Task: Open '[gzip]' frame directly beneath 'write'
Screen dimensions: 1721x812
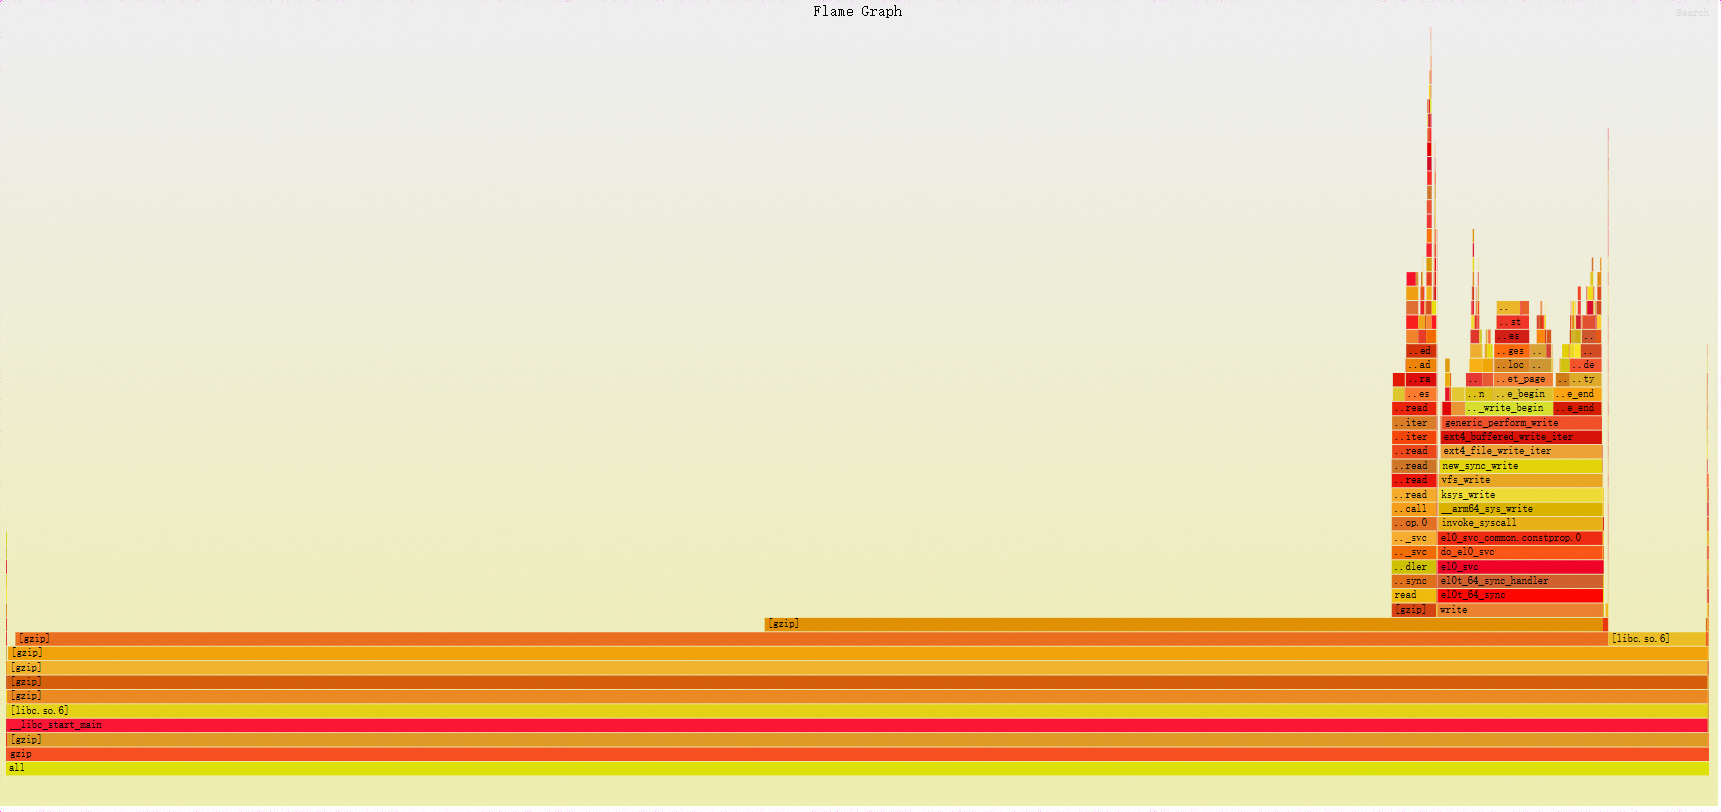Action: [x=1185, y=624]
